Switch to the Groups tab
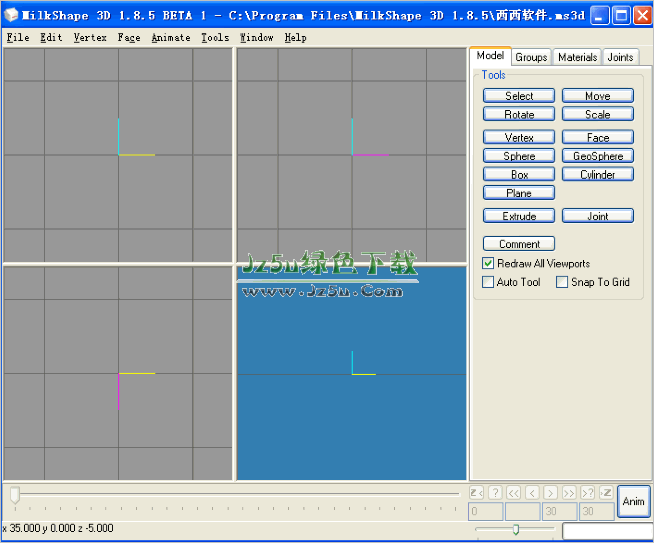 531,57
